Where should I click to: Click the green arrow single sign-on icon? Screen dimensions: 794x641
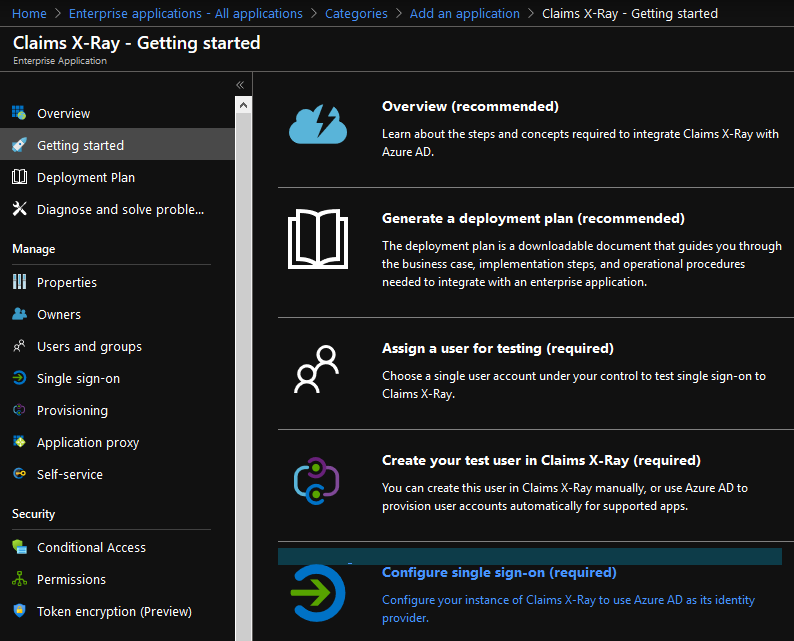(317, 594)
